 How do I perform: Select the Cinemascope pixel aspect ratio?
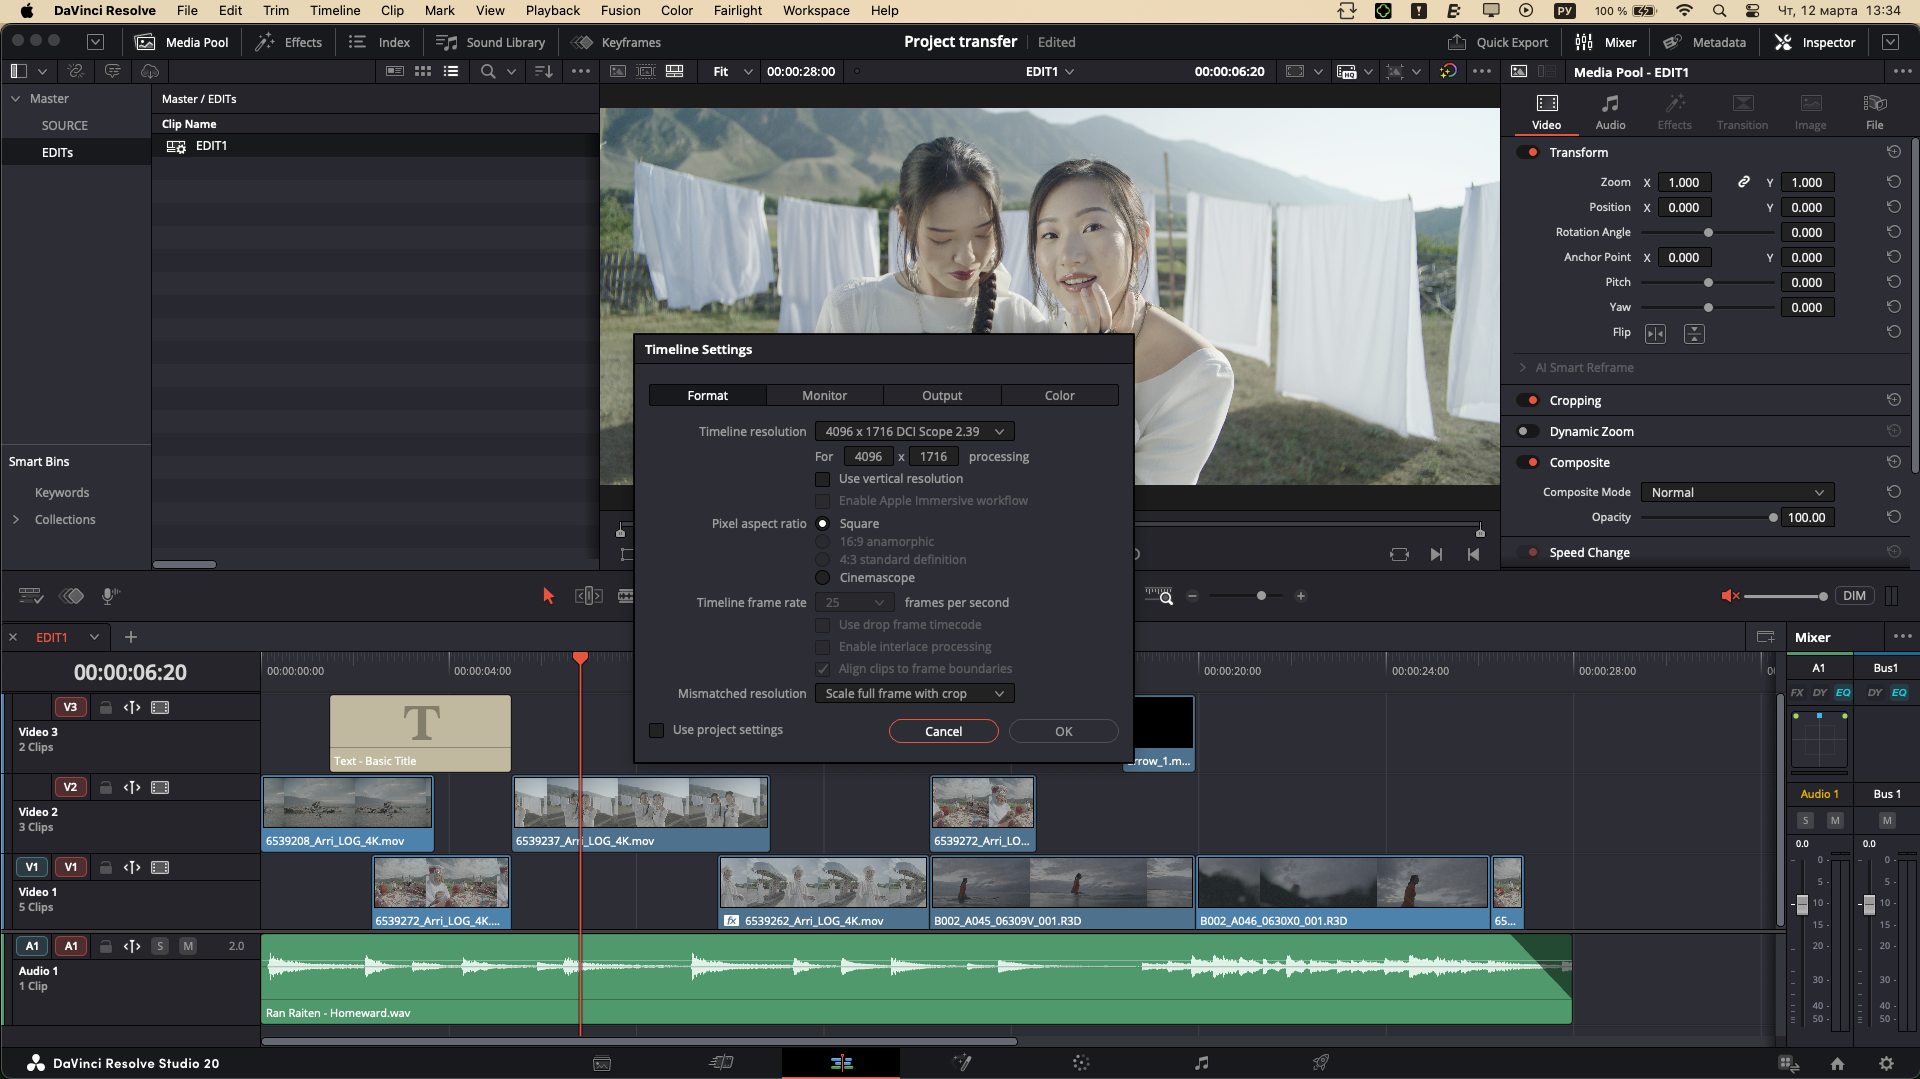822,577
